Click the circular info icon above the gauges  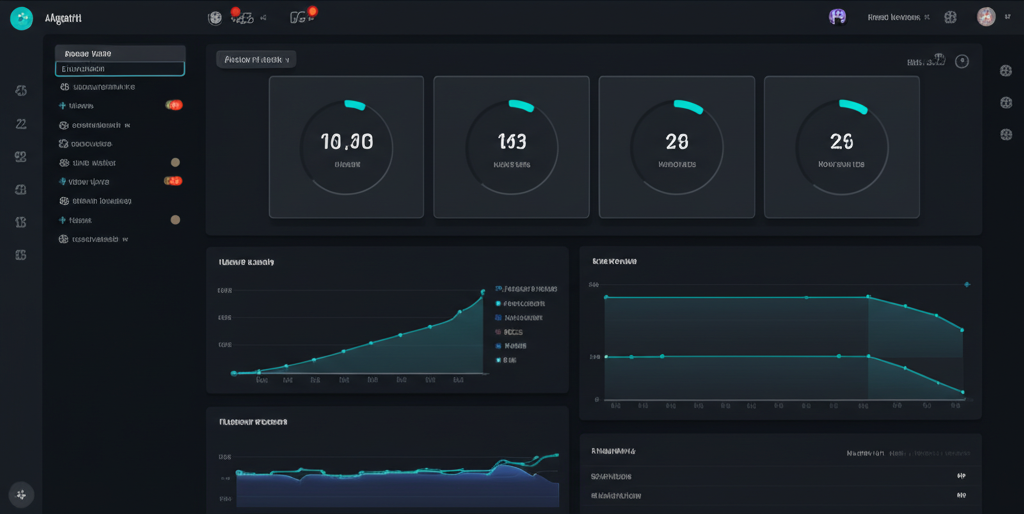pos(962,61)
